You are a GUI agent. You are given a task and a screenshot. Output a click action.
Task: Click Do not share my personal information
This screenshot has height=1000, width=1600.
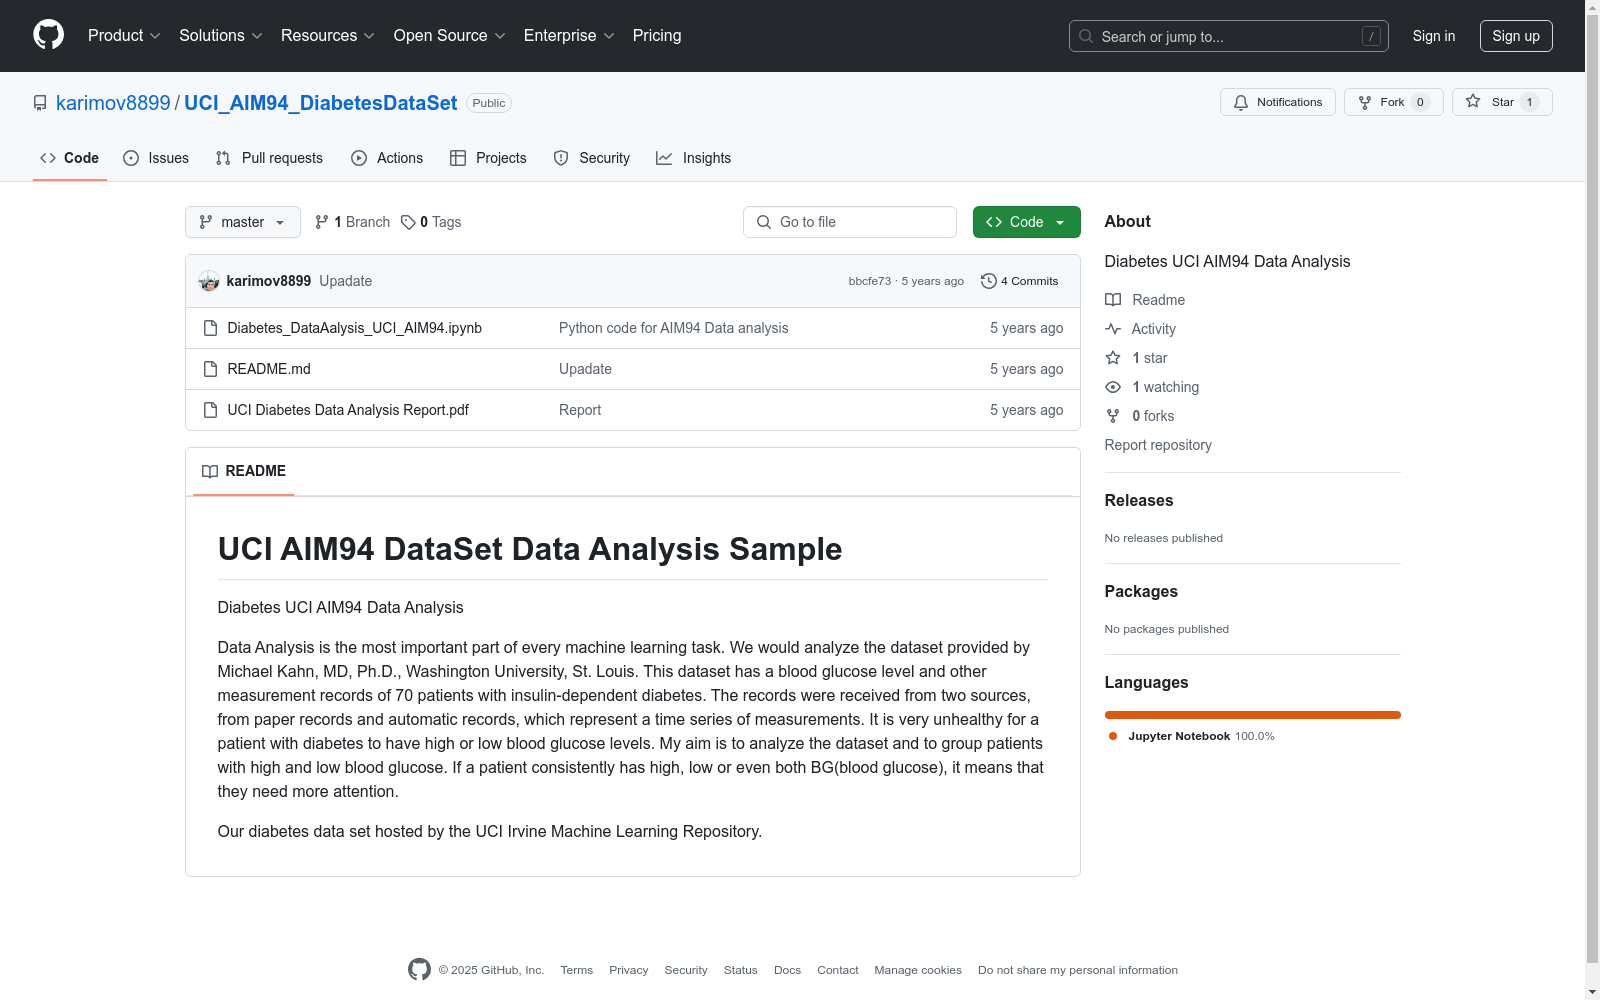[1078, 970]
